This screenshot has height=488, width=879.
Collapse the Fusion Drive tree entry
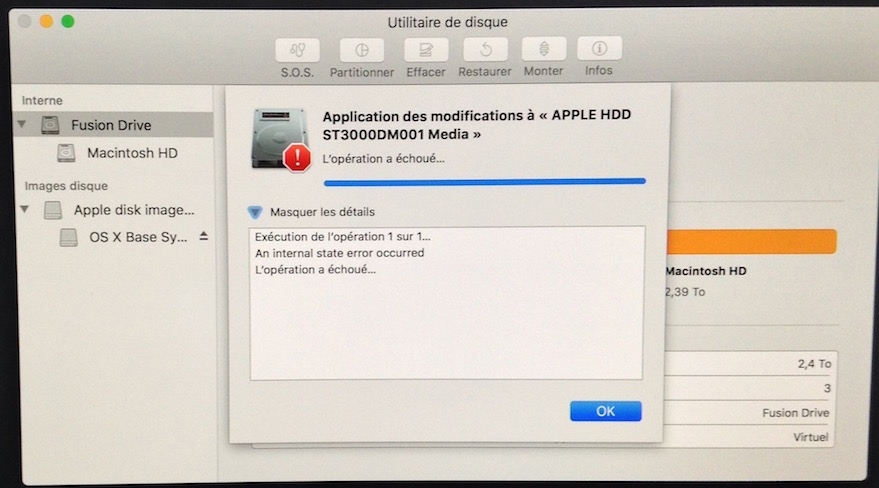(22, 124)
